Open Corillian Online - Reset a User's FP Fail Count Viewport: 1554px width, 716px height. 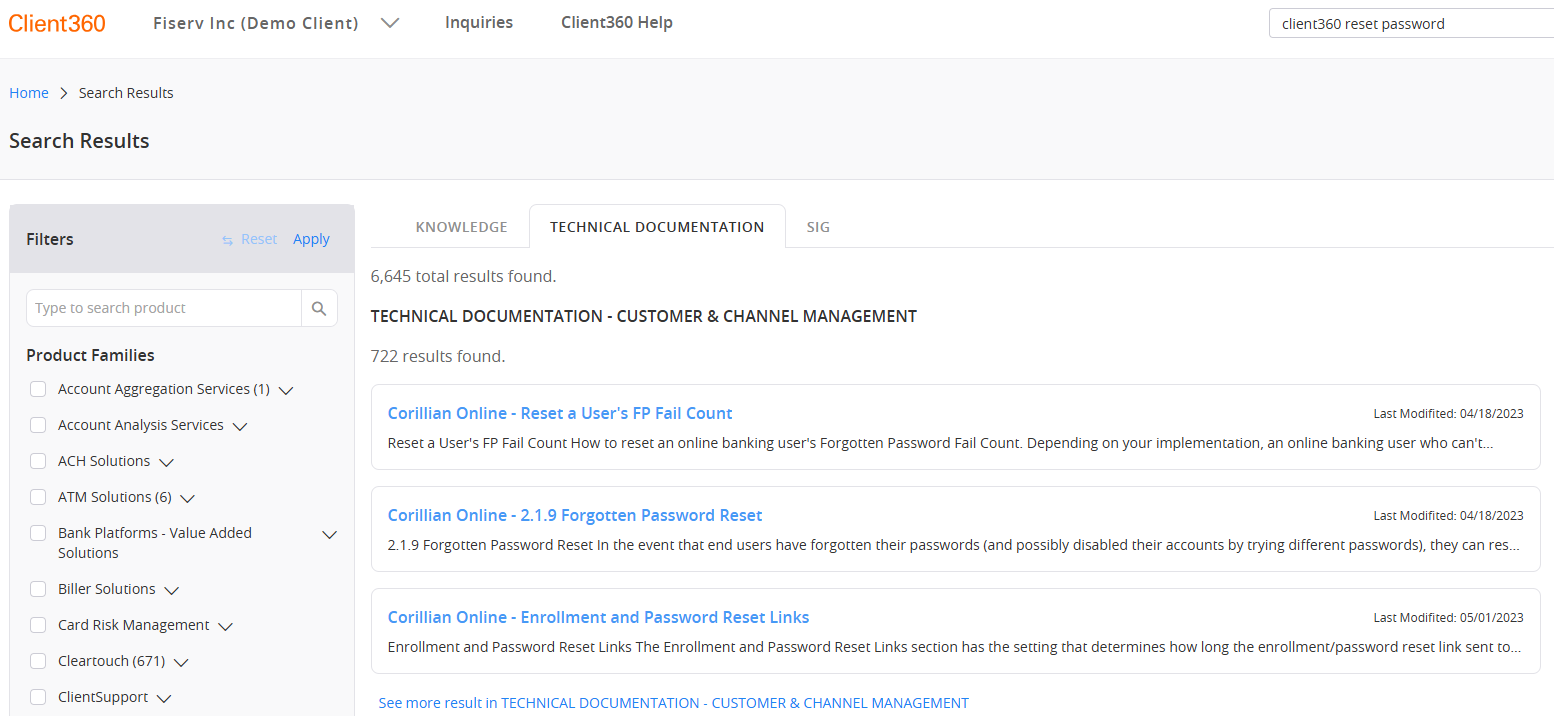[x=560, y=413]
